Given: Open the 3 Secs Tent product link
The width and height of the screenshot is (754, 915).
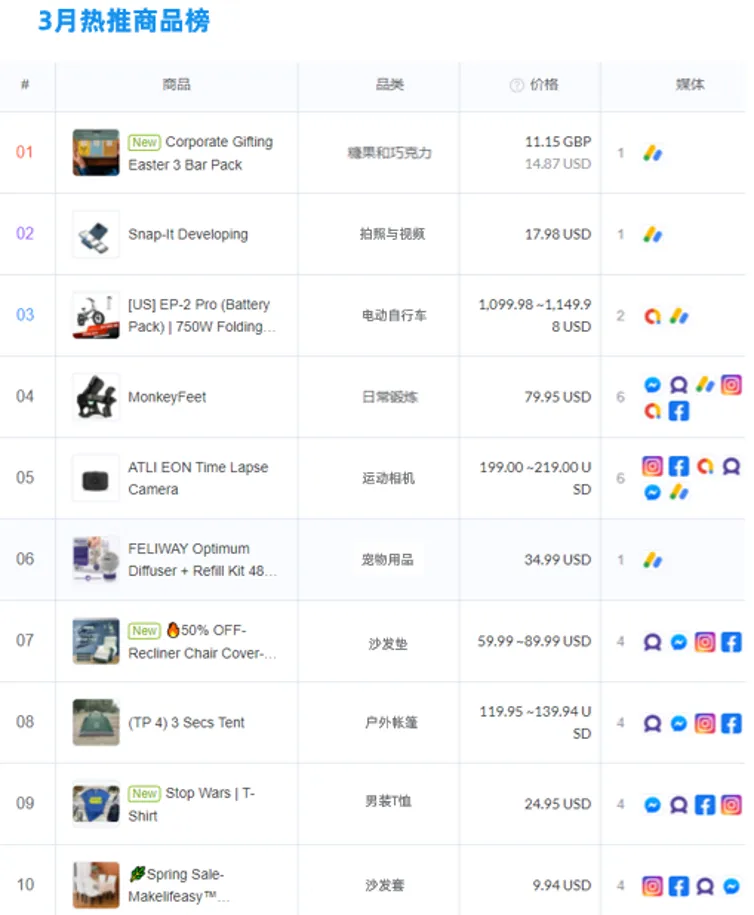Looking at the screenshot, I should [186, 722].
